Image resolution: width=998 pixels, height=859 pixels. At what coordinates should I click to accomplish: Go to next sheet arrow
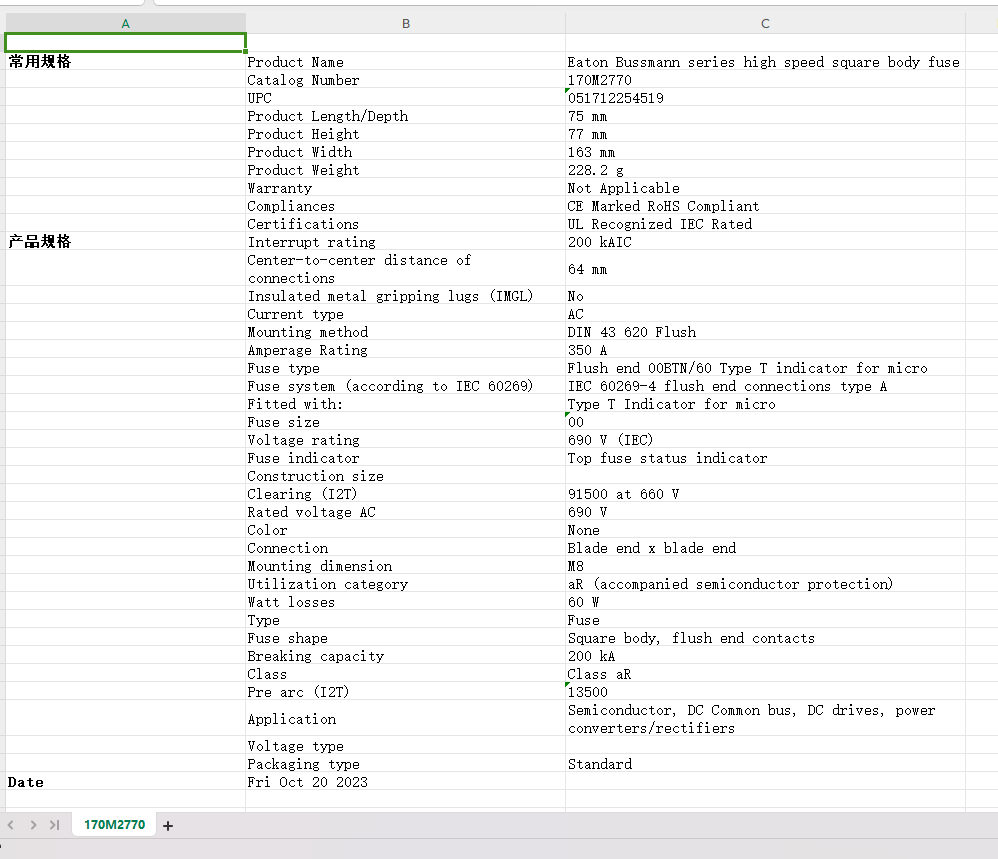pos(33,825)
